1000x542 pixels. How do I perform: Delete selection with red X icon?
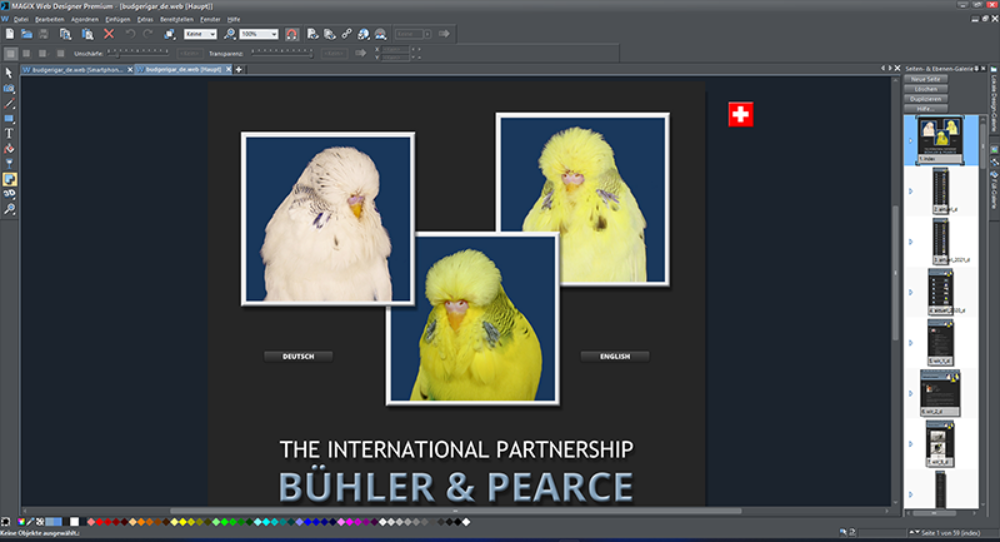click(x=109, y=34)
